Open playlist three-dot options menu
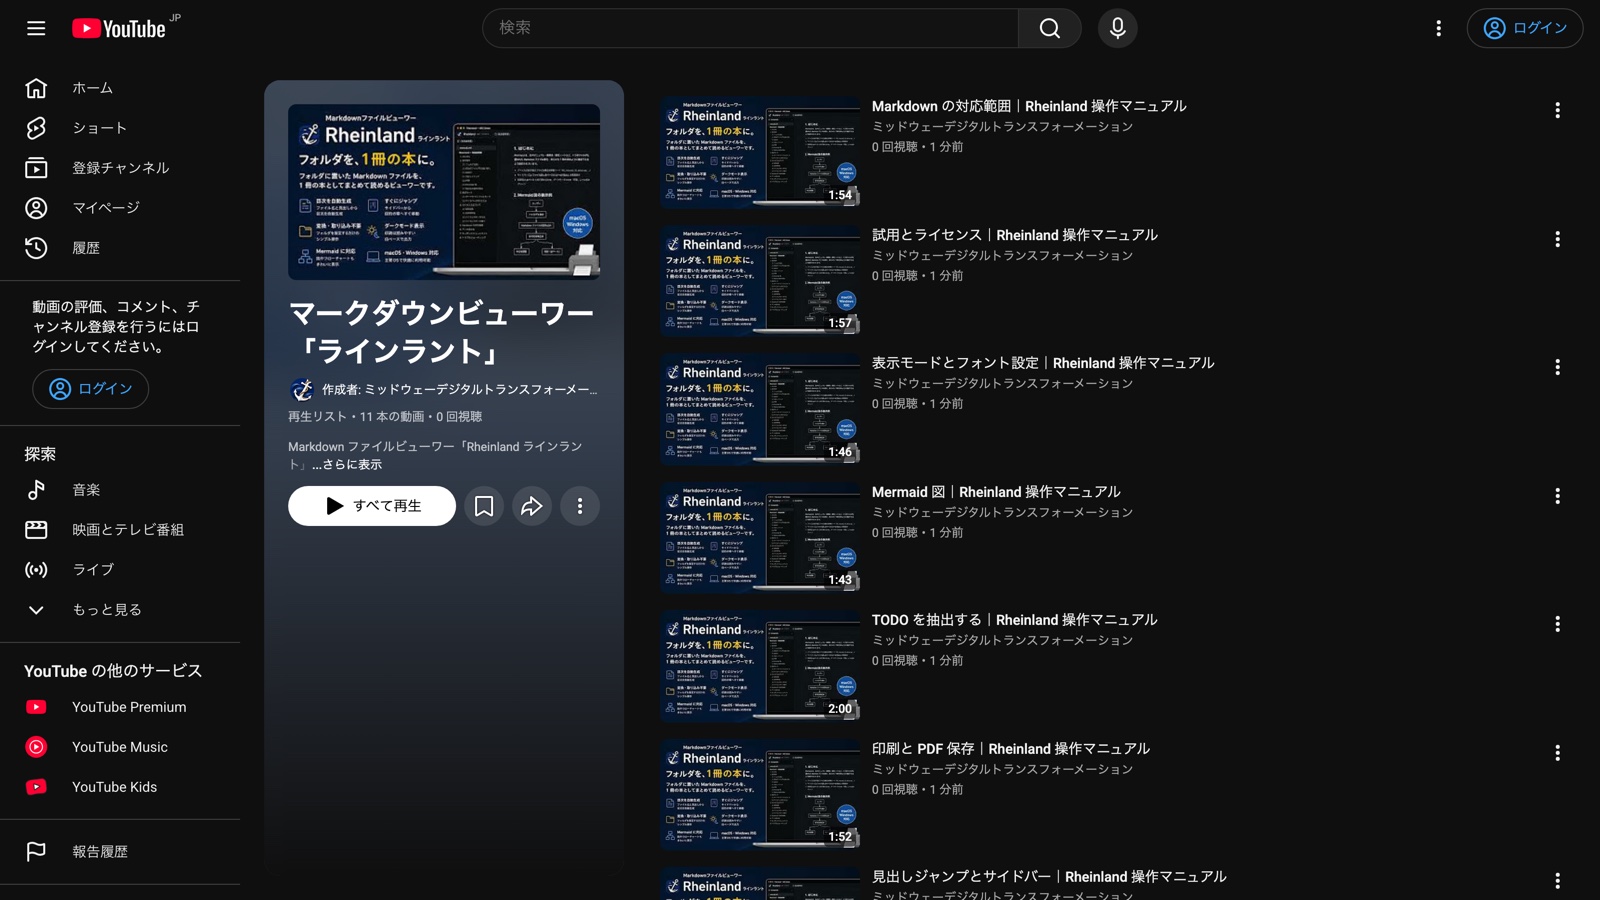 point(580,506)
